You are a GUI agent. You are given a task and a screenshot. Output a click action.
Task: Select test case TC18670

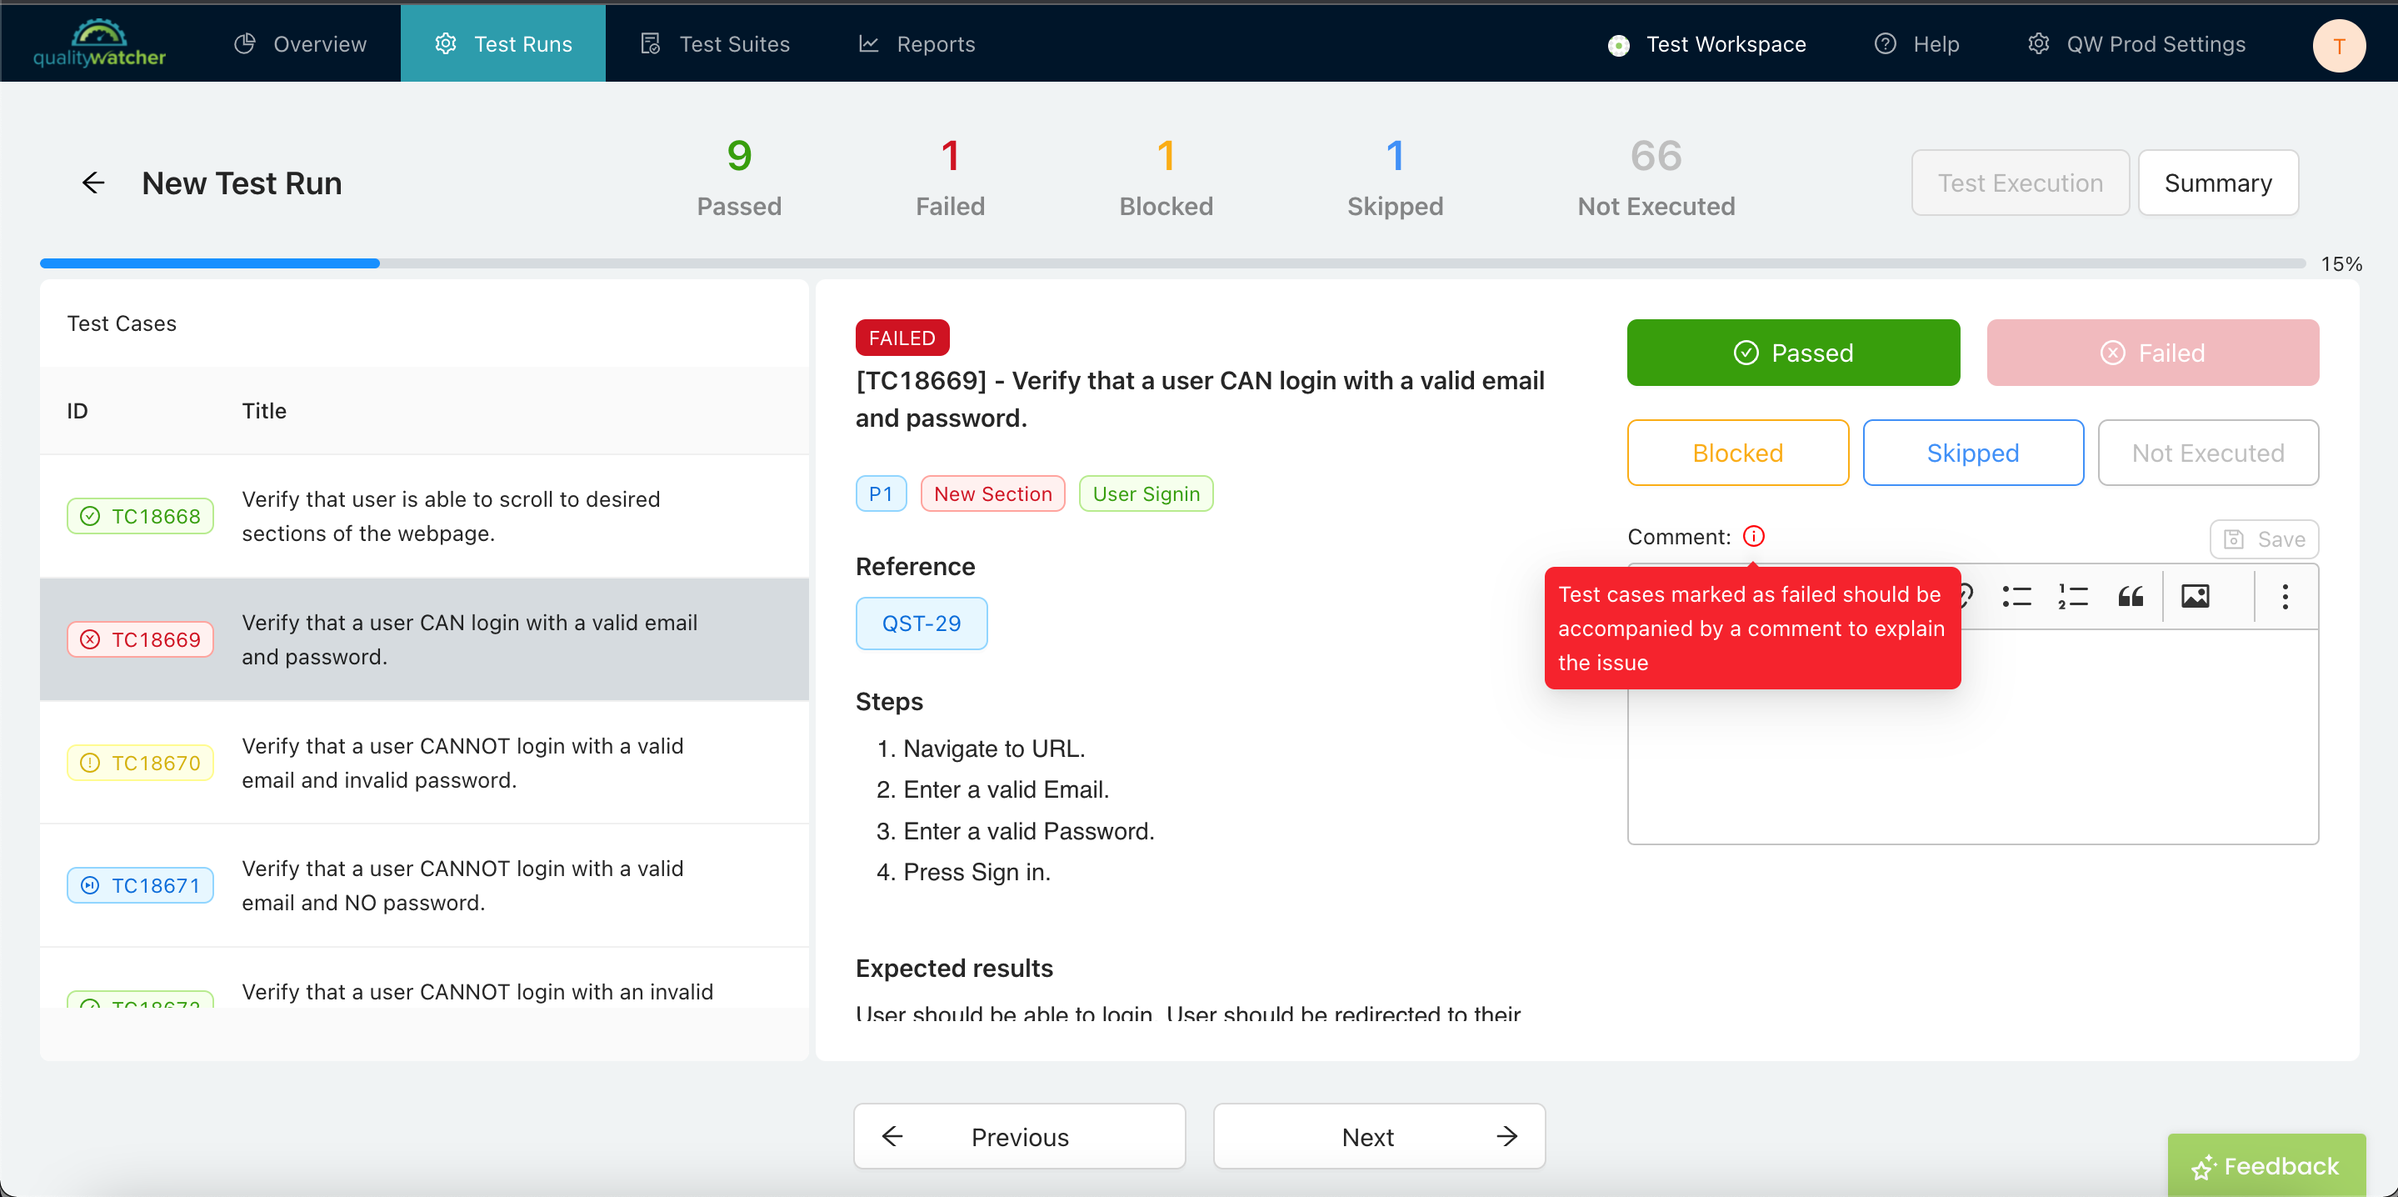tap(140, 763)
